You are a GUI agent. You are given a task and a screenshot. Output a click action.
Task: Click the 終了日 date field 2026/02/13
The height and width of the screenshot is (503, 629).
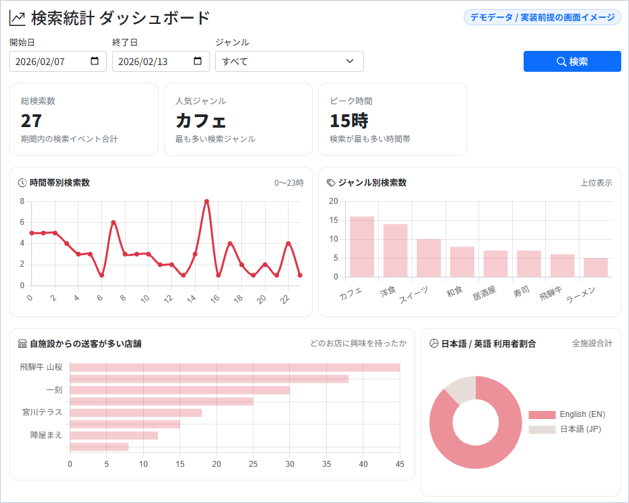pyautogui.click(x=152, y=62)
